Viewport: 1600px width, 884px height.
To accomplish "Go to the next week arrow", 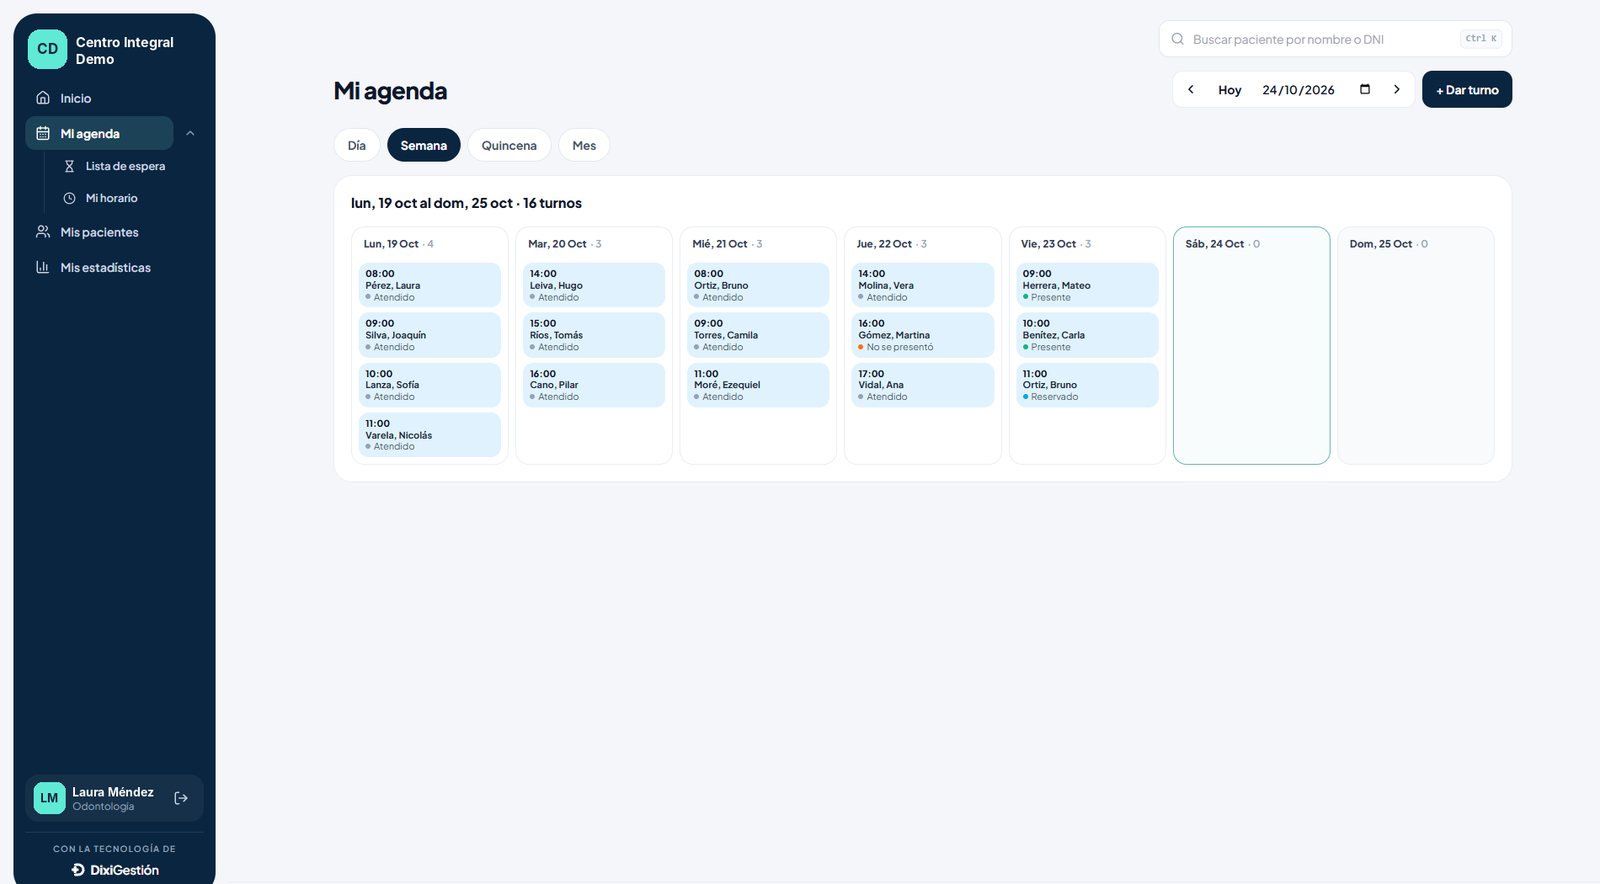I will 1397,89.
